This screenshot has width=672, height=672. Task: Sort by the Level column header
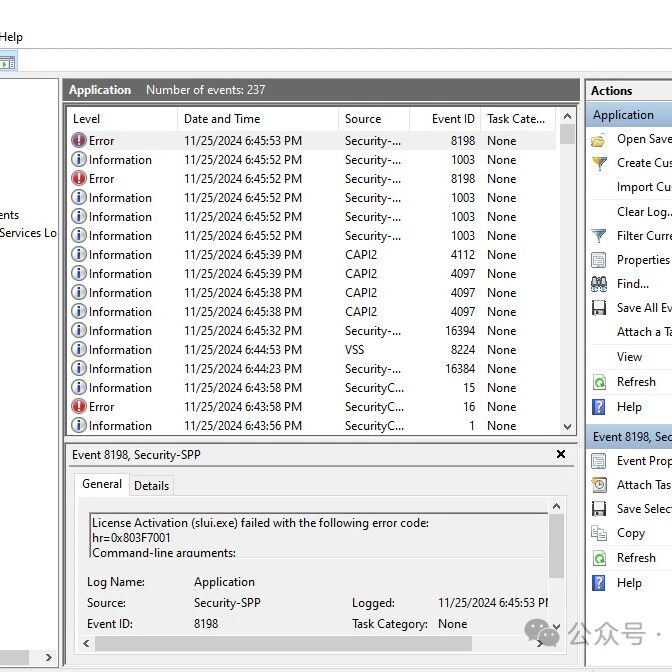[122, 119]
